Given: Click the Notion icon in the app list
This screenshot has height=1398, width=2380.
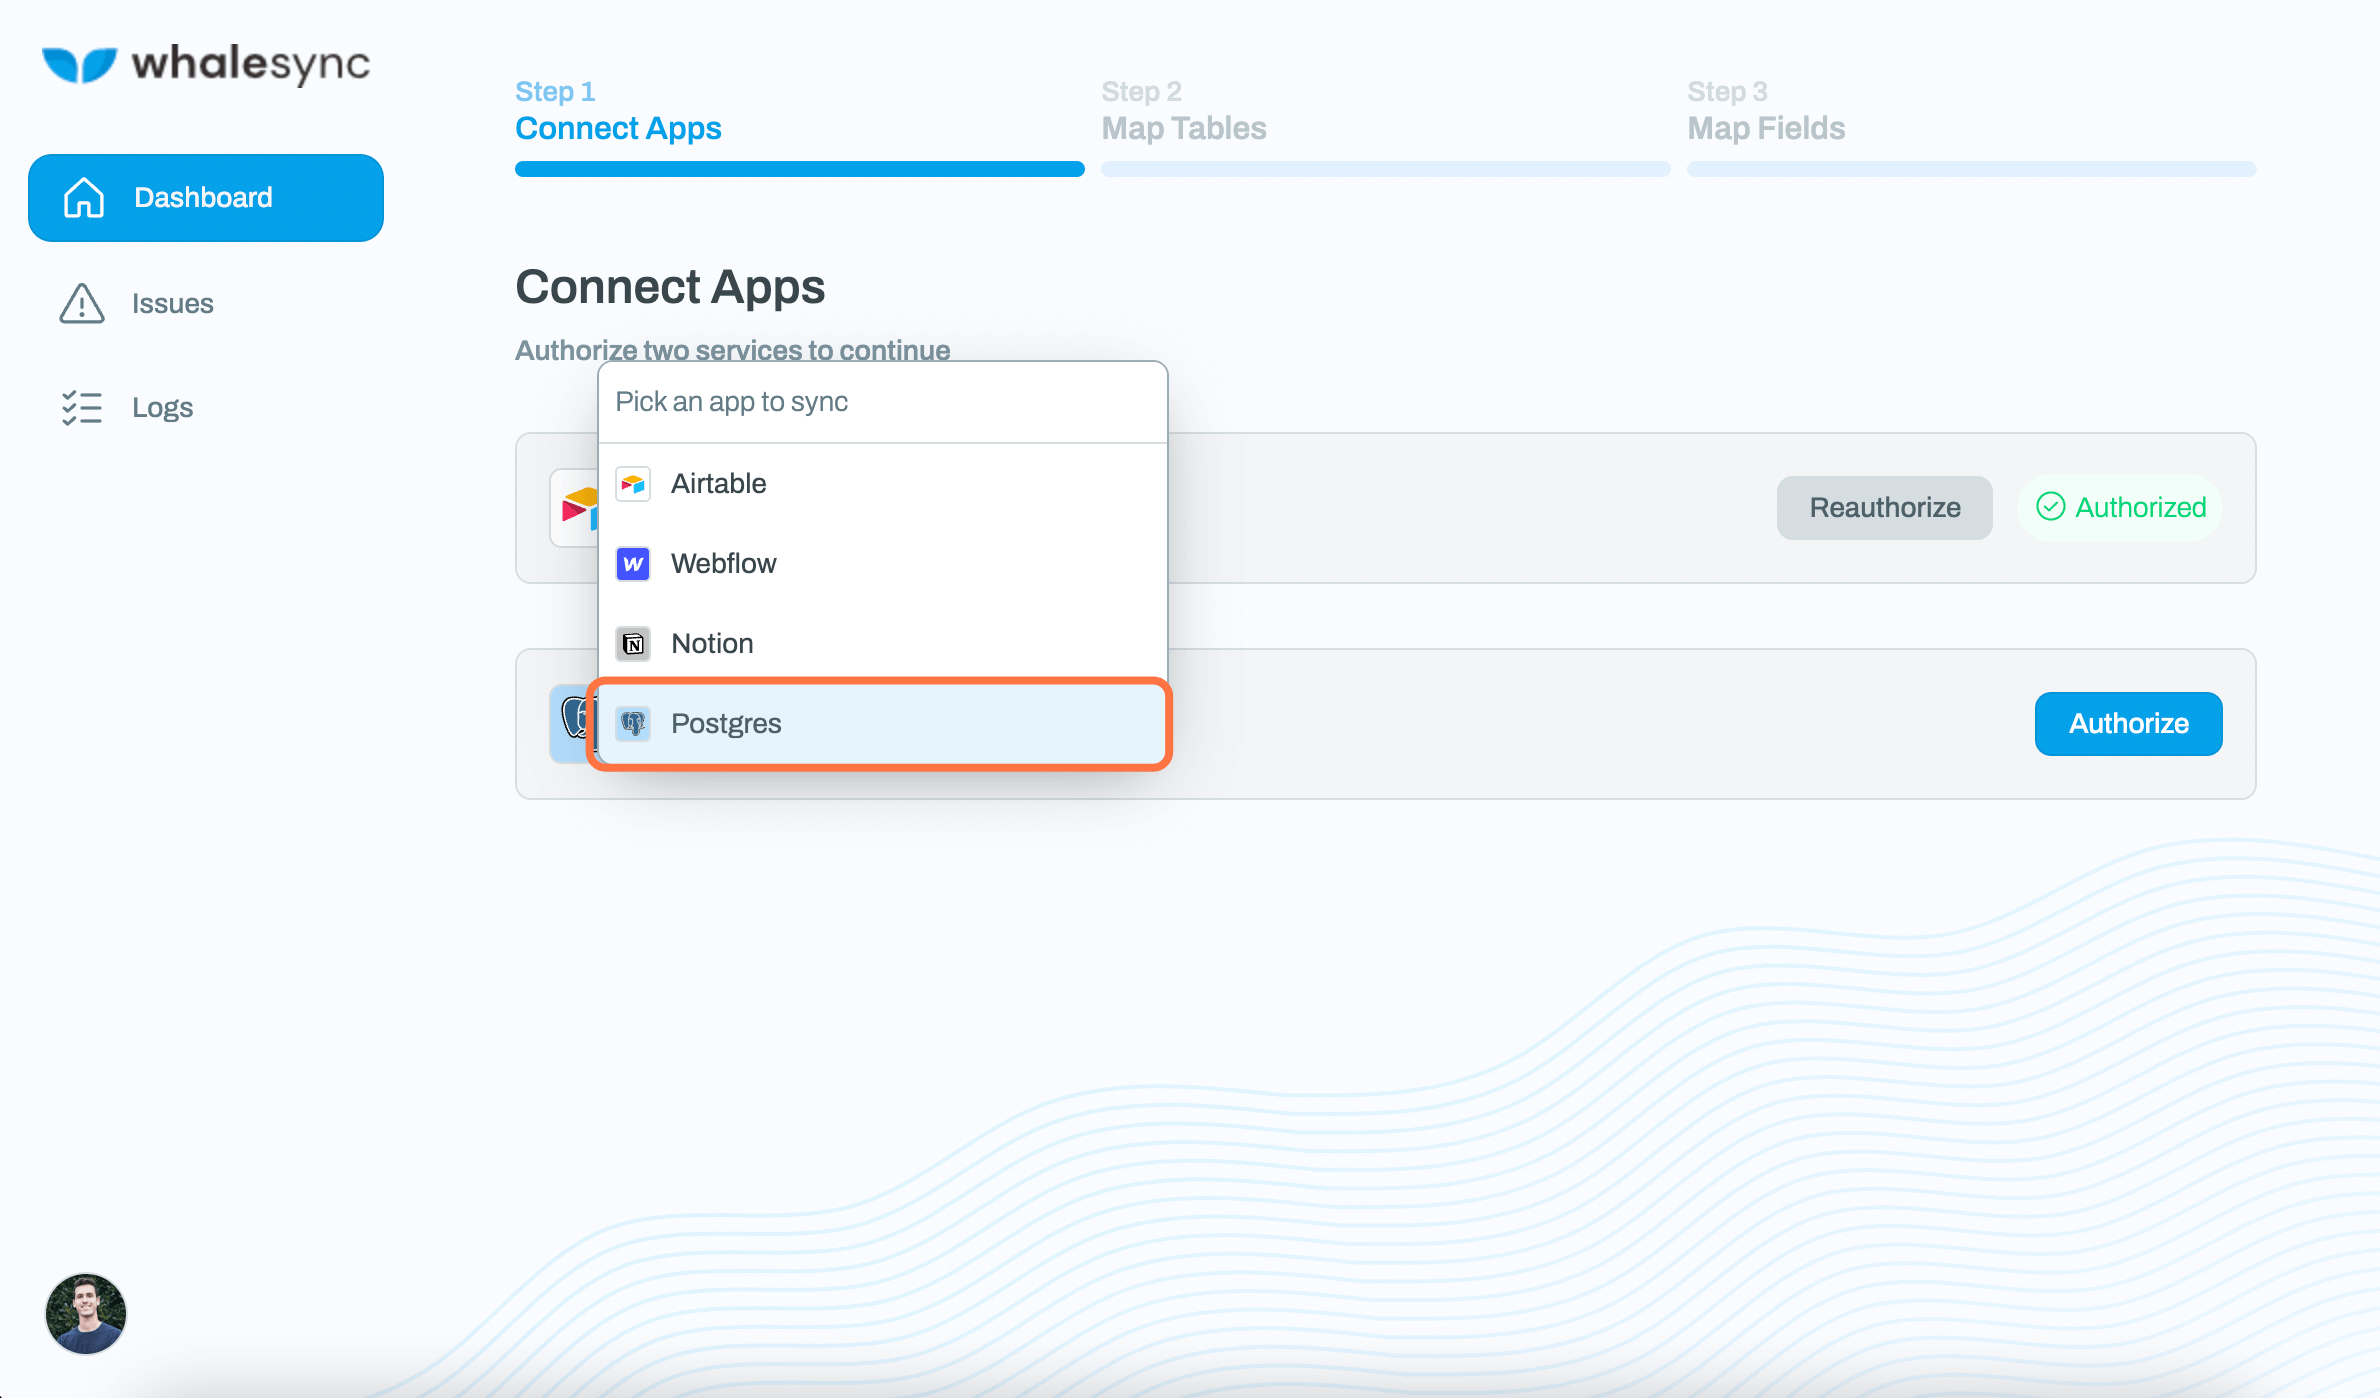Looking at the screenshot, I should pos(633,644).
